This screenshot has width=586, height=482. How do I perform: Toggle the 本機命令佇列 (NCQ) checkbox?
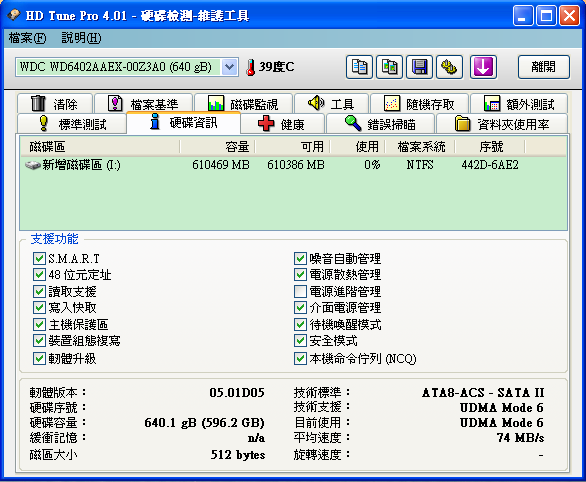coord(300,359)
